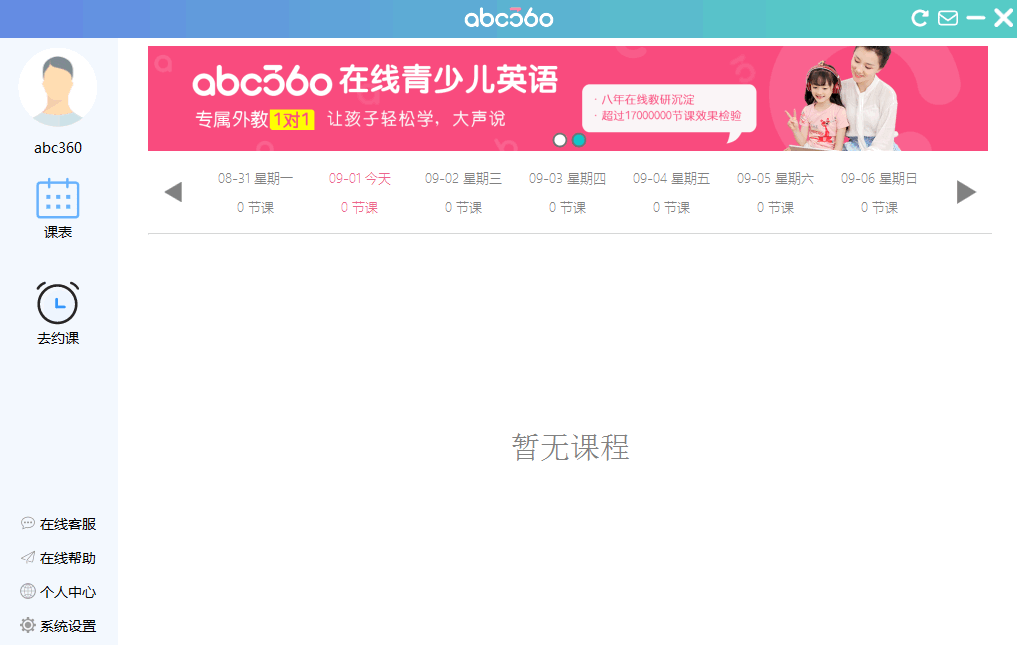Switch to 09-05 星期六 date tab
The height and width of the screenshot is (645, 1017).
point(775,193)
